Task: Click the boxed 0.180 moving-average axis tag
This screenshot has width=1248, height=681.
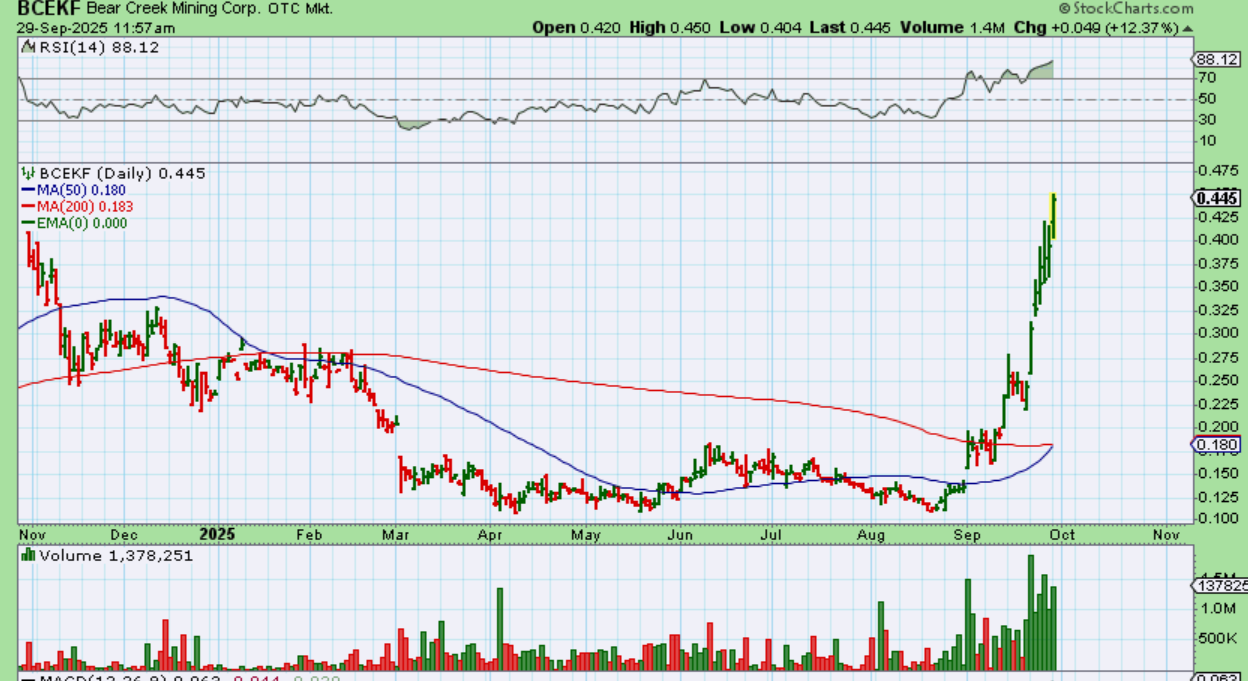Action: pyautogui.click(x=1218, y=445)
